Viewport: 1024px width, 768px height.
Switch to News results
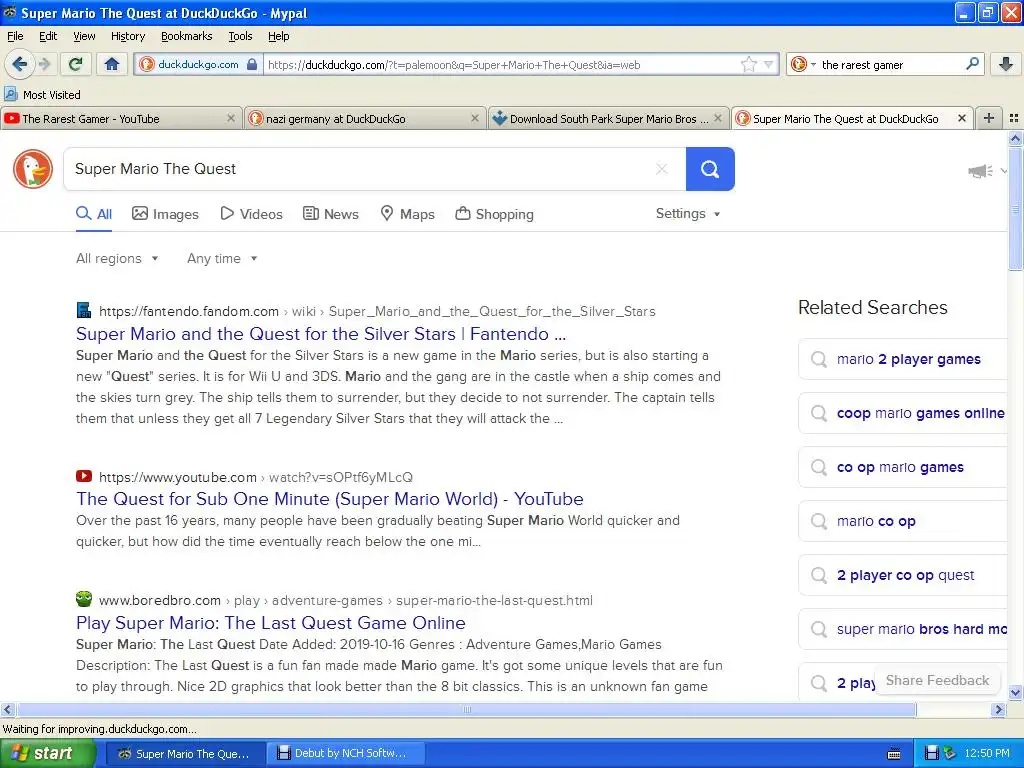[331, 214]
